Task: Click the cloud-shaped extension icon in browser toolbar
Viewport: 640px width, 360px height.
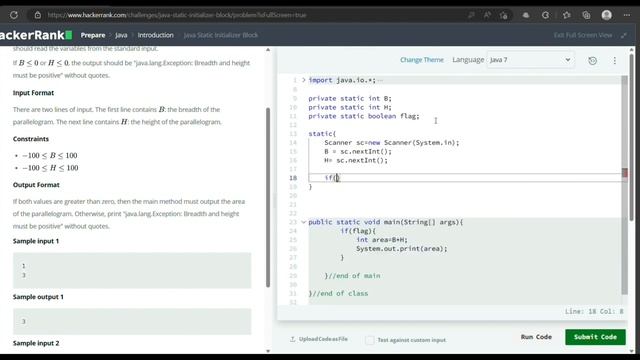Action: point(526,15)
